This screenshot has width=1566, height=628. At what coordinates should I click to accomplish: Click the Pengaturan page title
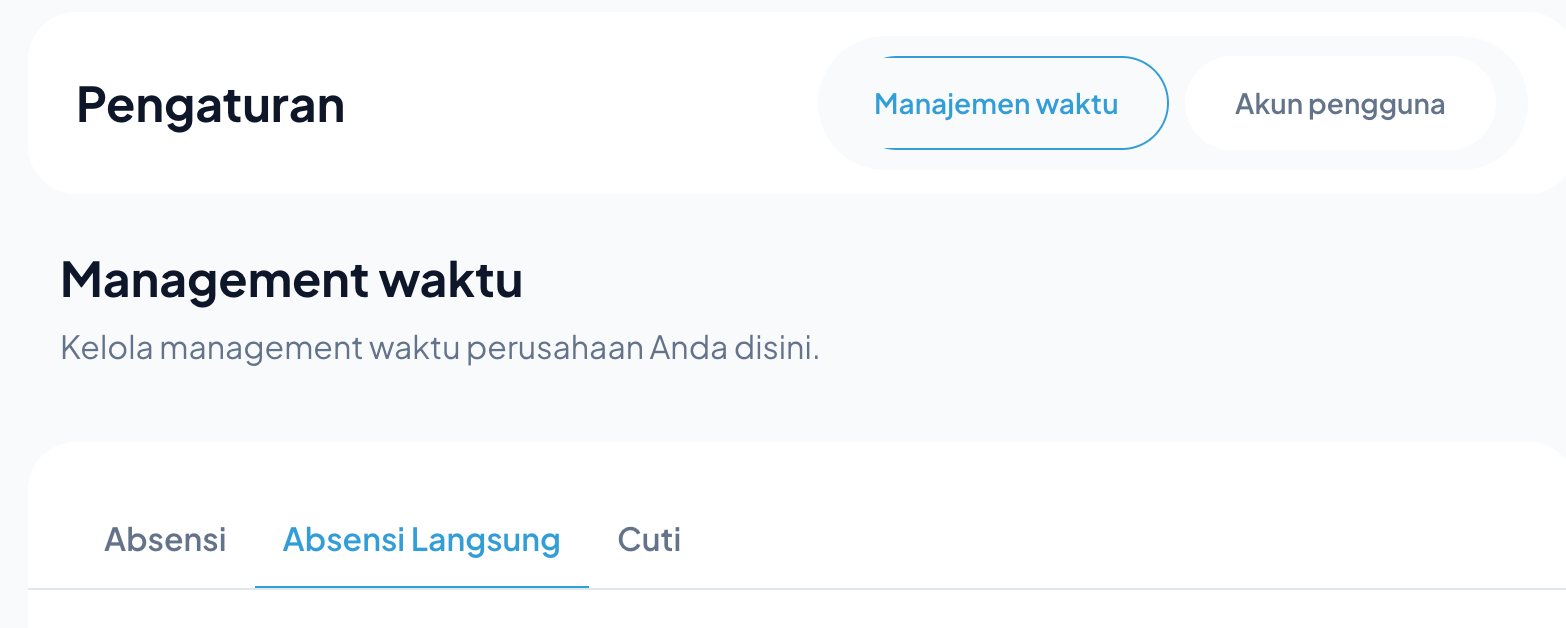click(210, 105)
